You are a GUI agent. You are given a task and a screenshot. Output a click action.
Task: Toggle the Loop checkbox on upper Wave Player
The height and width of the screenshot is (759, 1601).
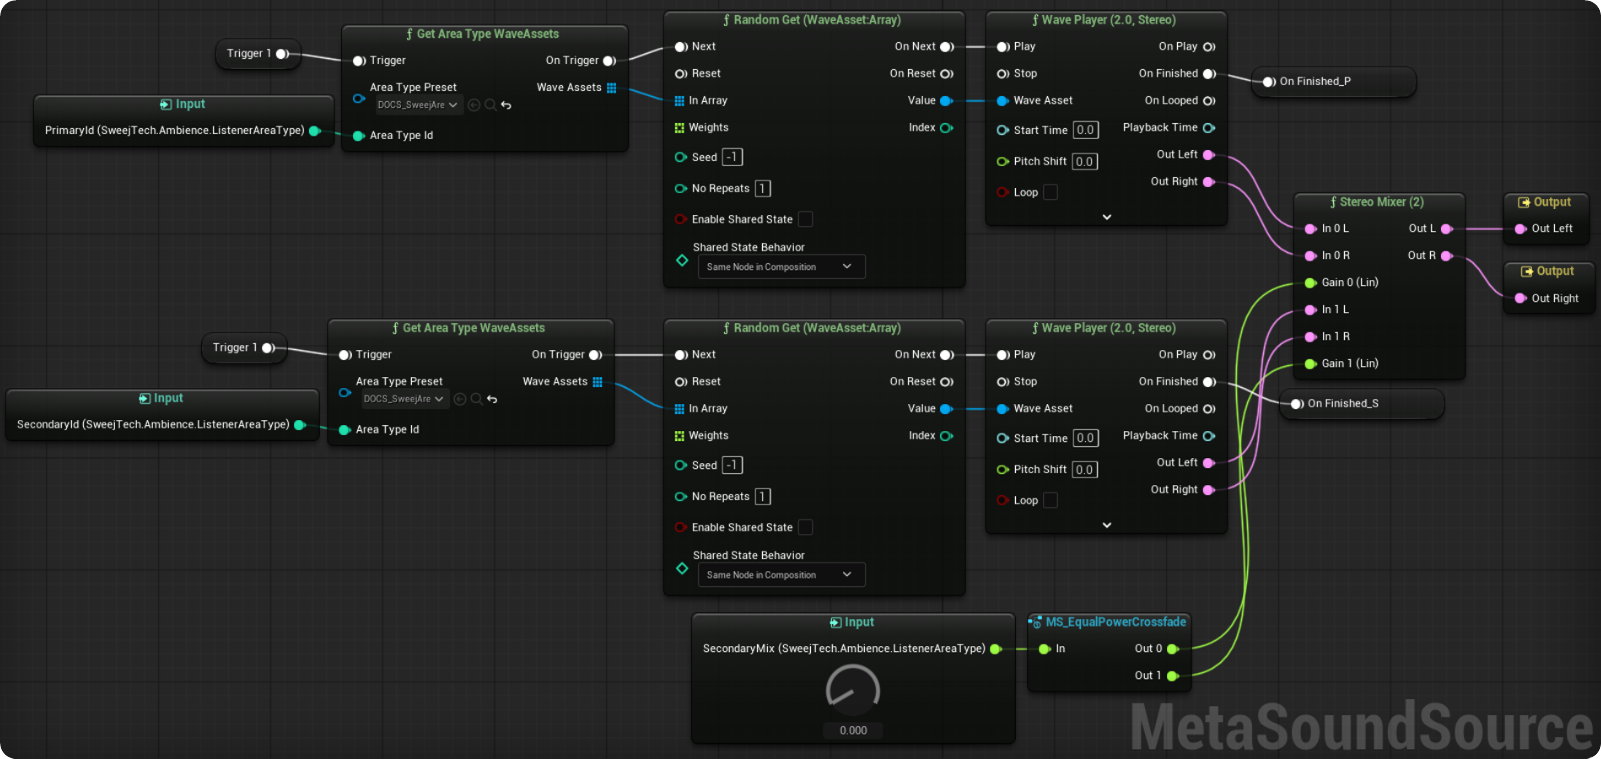(1050, 192)
